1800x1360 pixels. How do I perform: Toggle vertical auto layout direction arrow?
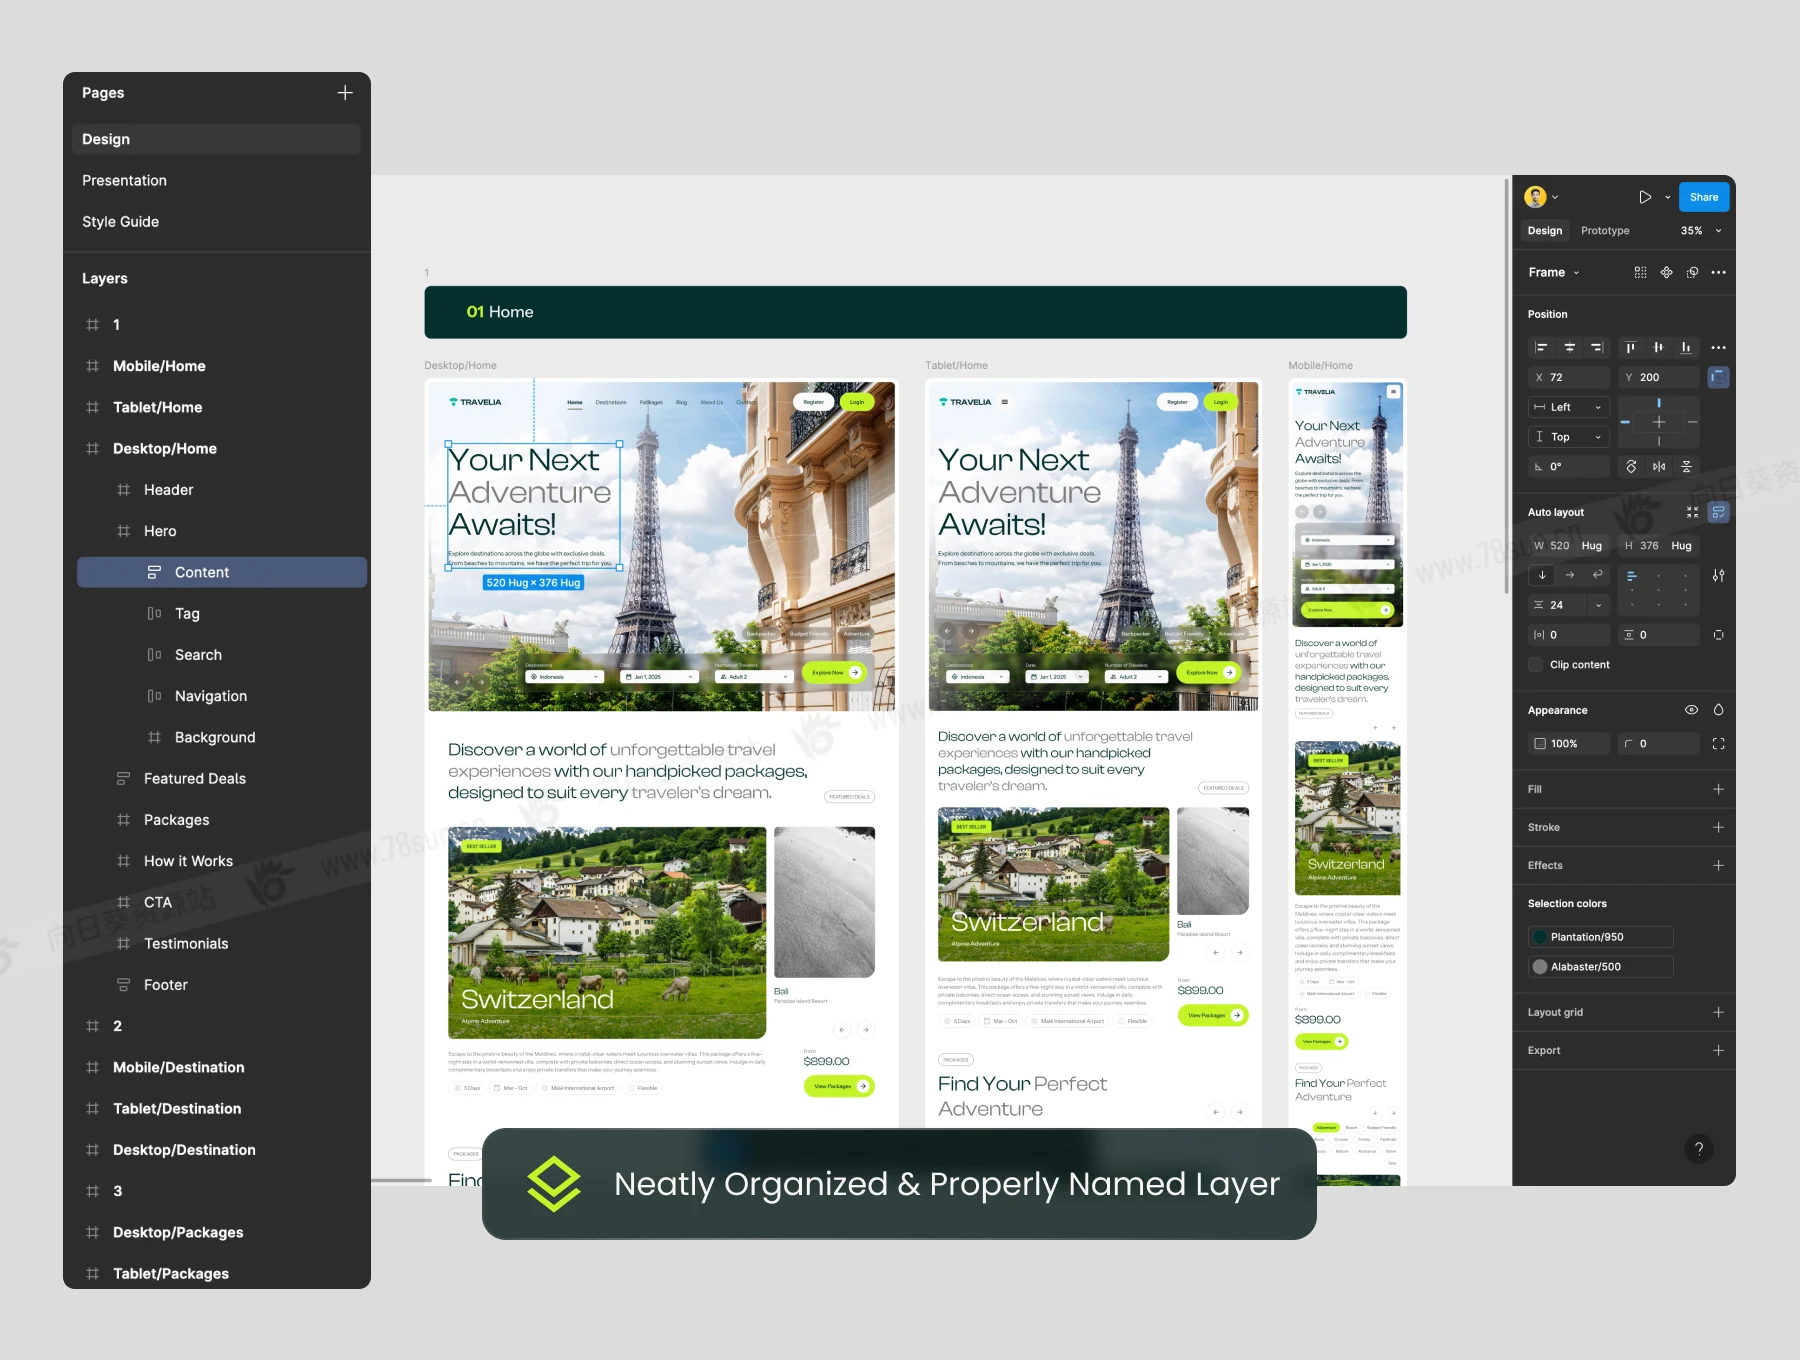[1542, 575]
